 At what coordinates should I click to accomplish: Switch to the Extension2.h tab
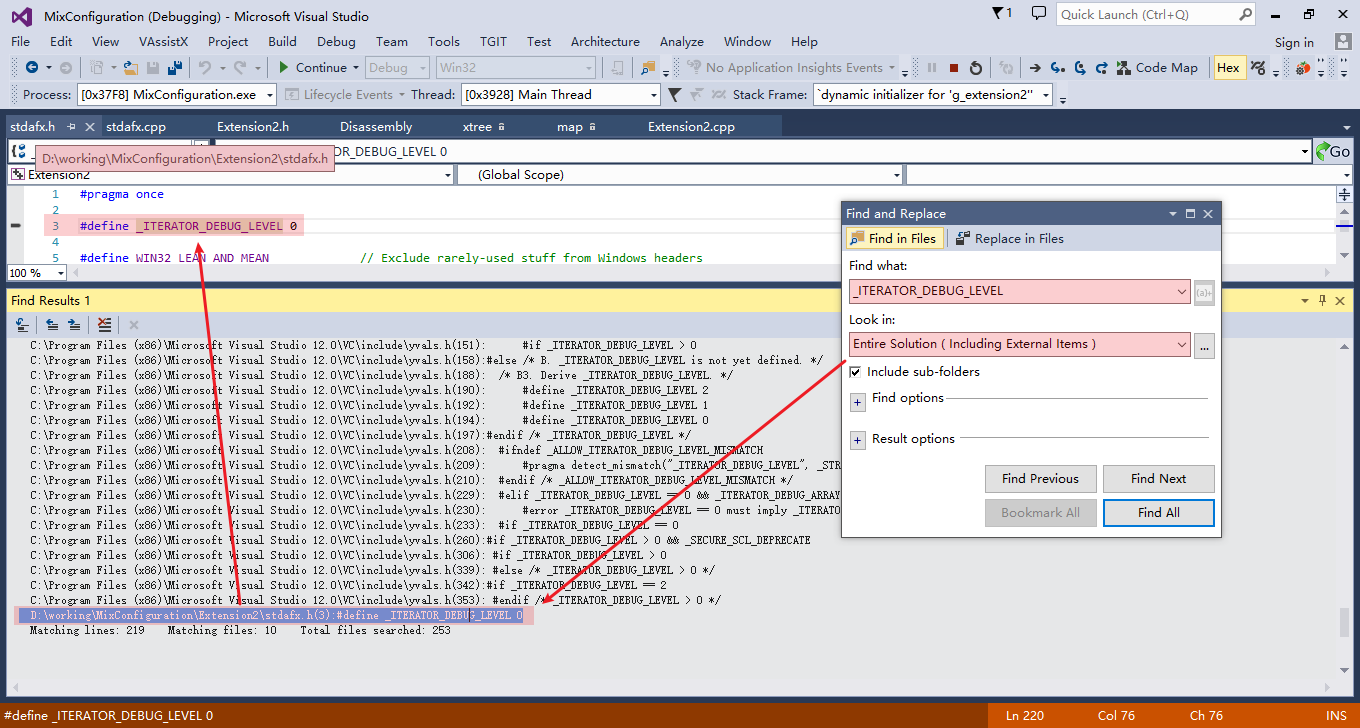coord(253,127)
